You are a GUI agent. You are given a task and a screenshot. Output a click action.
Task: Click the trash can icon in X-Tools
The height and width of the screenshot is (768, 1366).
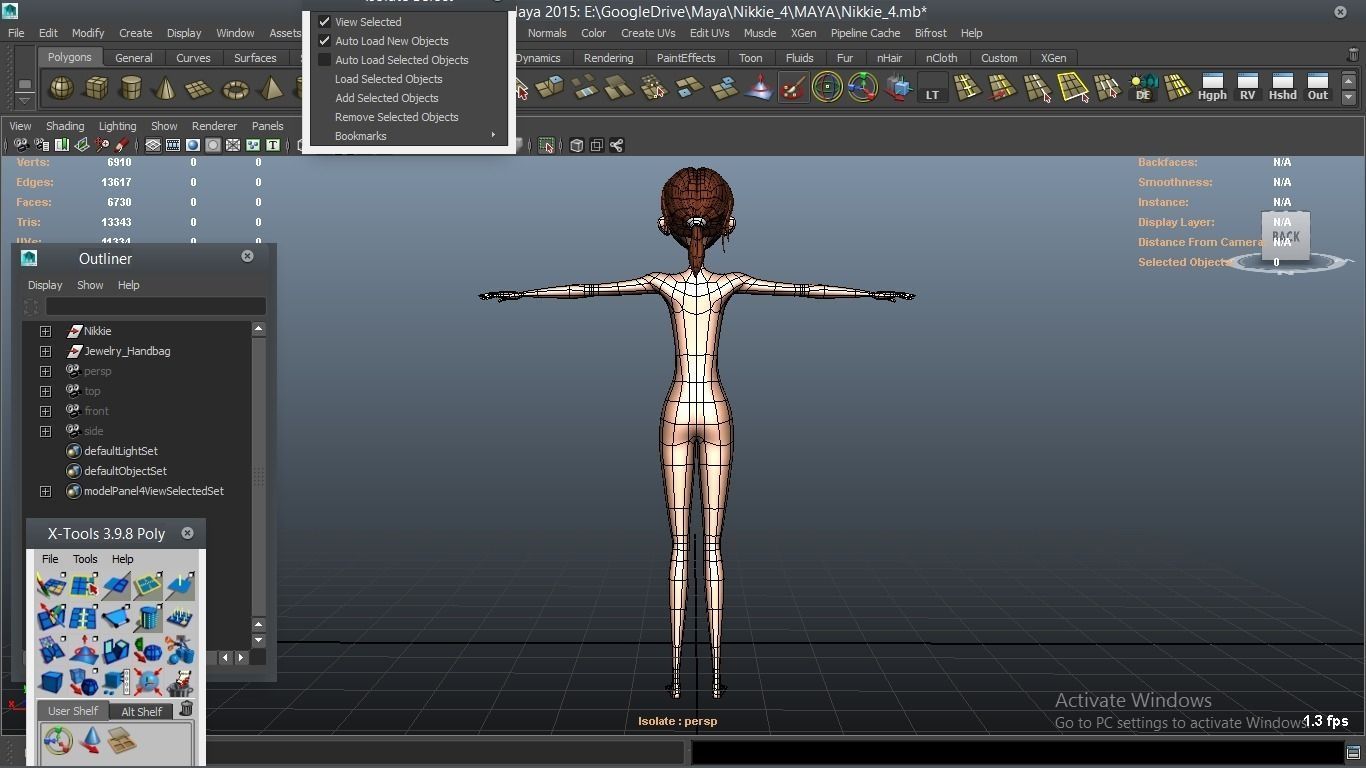tap(186, 709)
